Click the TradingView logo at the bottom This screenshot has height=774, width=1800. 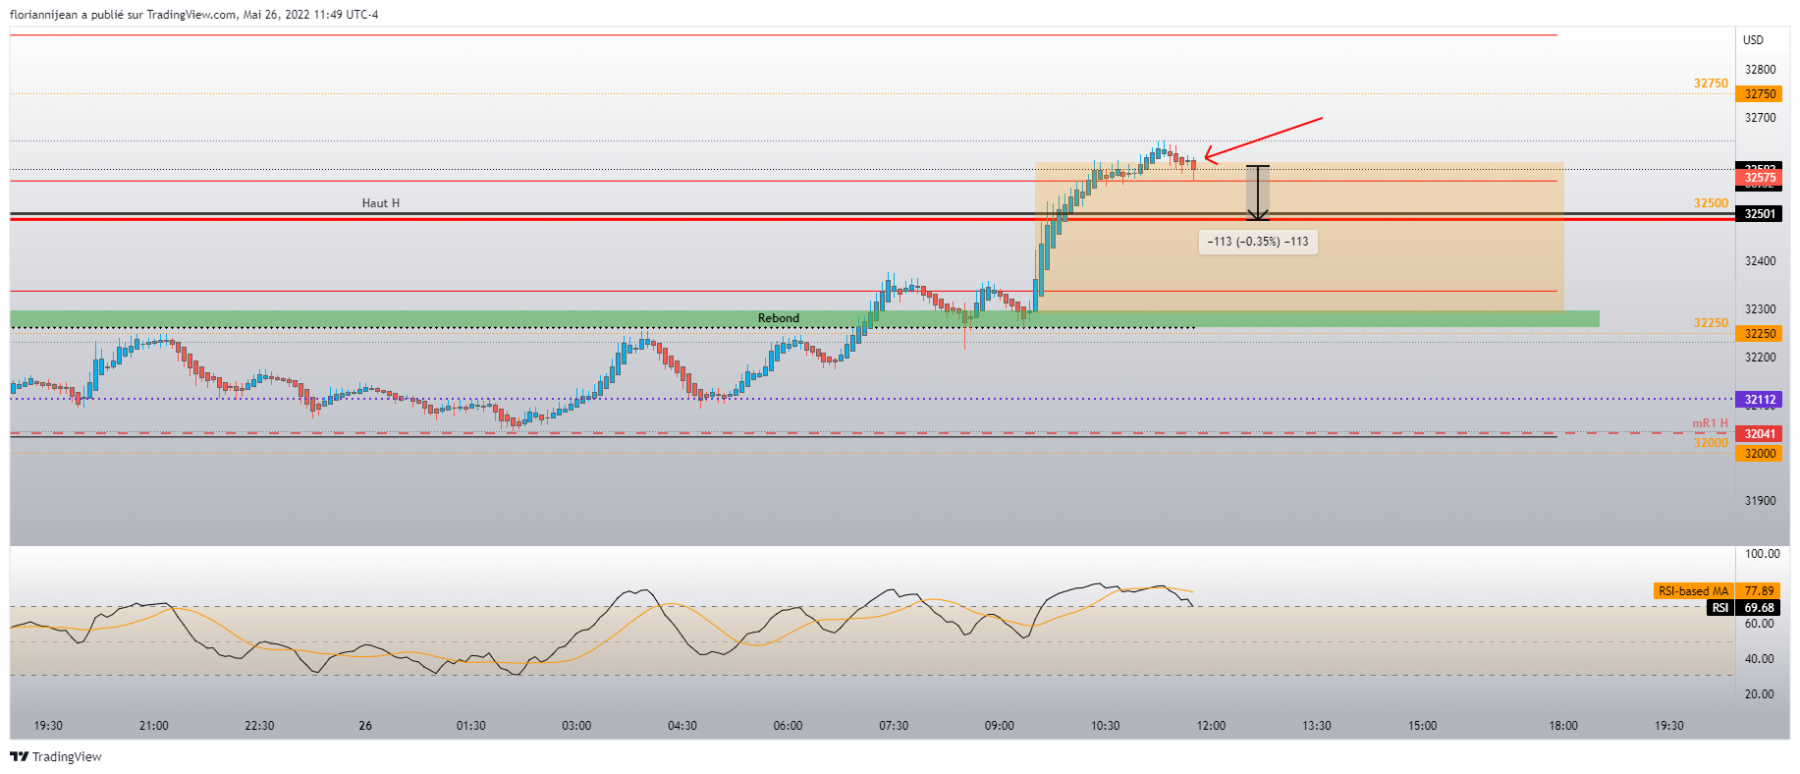click(56, 757)
